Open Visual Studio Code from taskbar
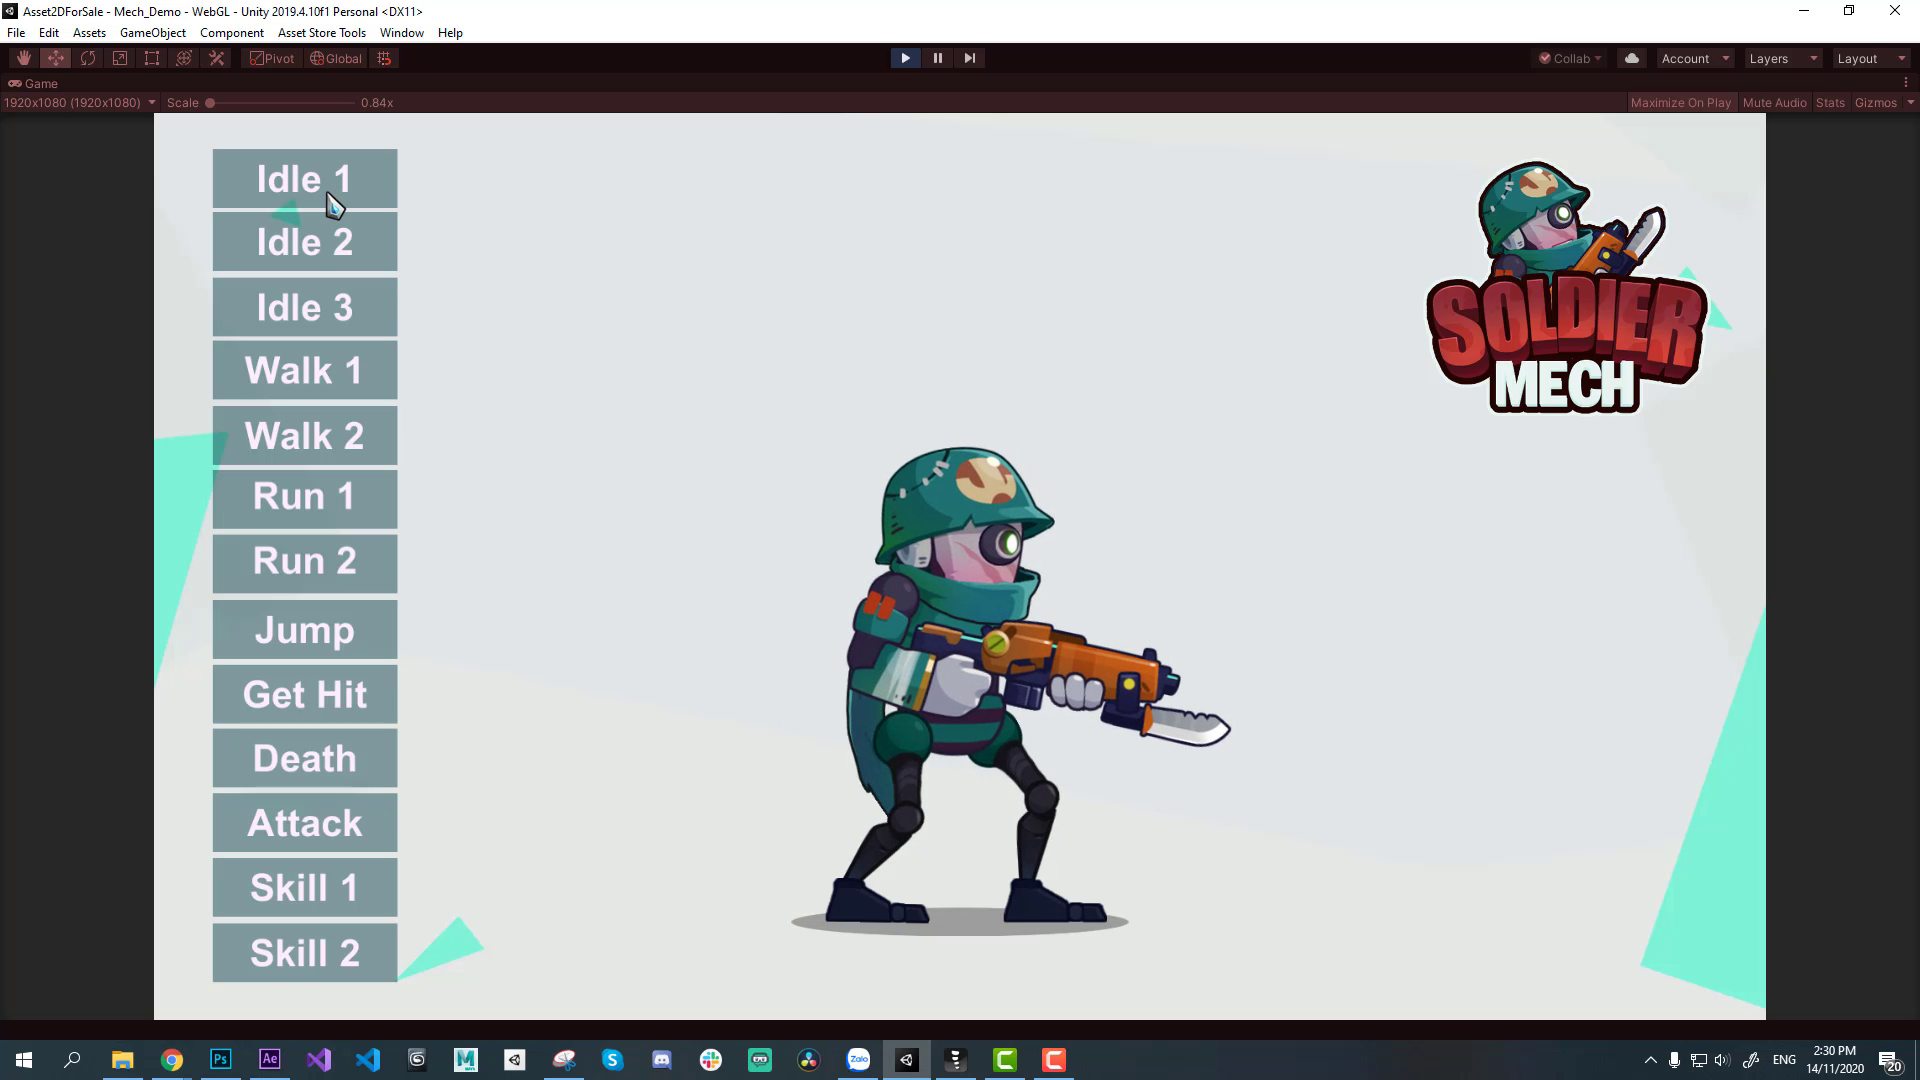The width and height of the screenshot is (1920, 1080). tap(368, 1060)
